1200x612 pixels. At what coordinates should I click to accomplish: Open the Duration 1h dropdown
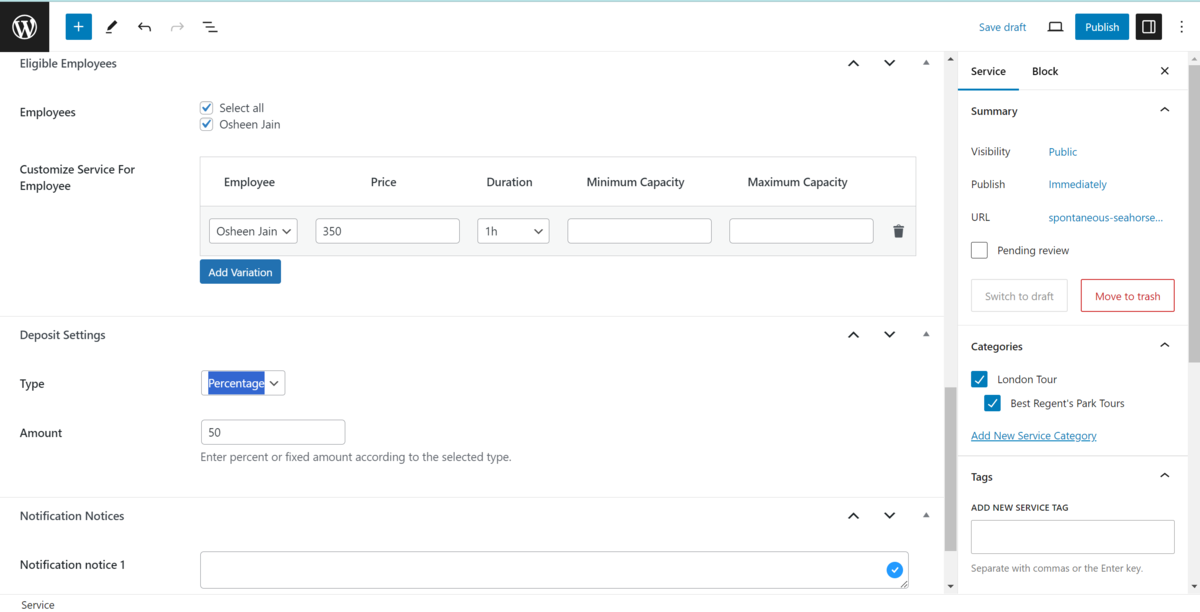pos(513,231)
